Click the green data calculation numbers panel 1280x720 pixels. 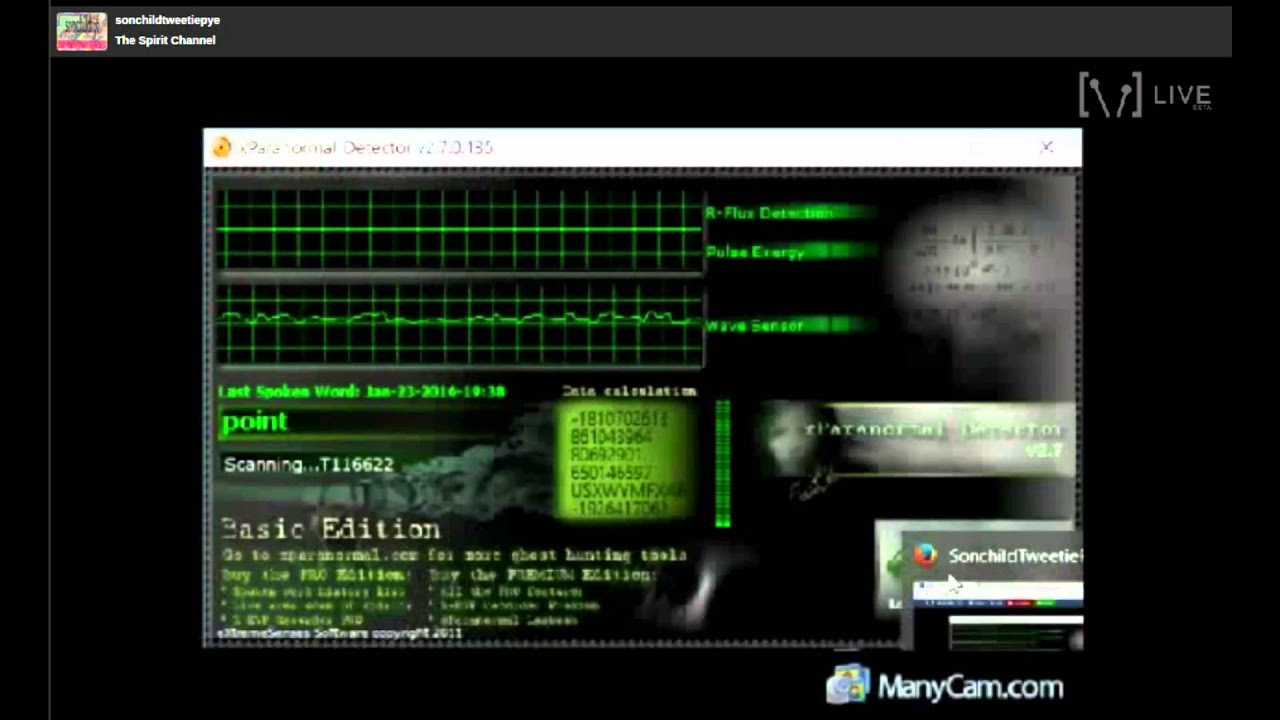(x=626, y=461)
